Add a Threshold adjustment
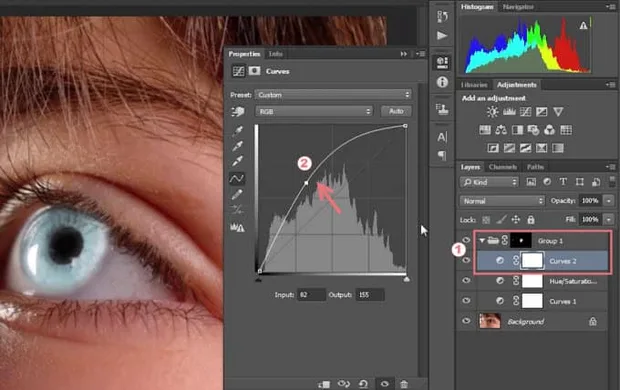Screen dimensions: 620x390 525,148
